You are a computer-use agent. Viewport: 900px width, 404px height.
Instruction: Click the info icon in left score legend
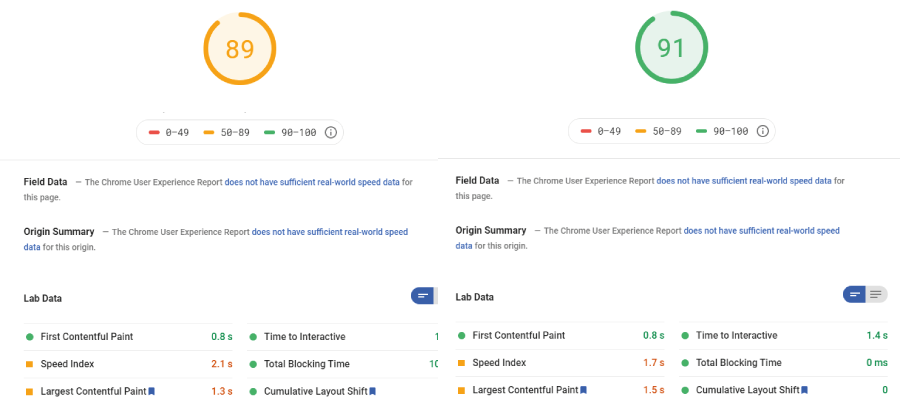(331, 132)
